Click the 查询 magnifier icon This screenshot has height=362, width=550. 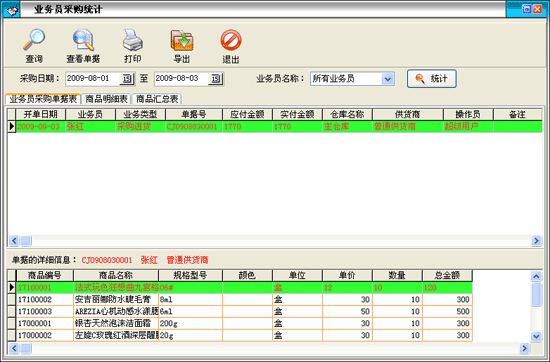pos(34,40)
